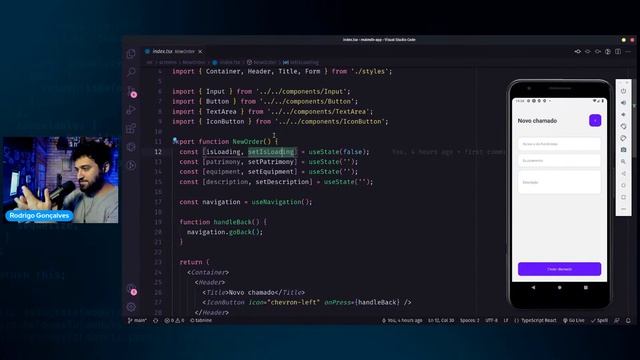Open the Search view in activity bar
The height and width of the screenshot is (360, 640).
(x=131, y=72)
